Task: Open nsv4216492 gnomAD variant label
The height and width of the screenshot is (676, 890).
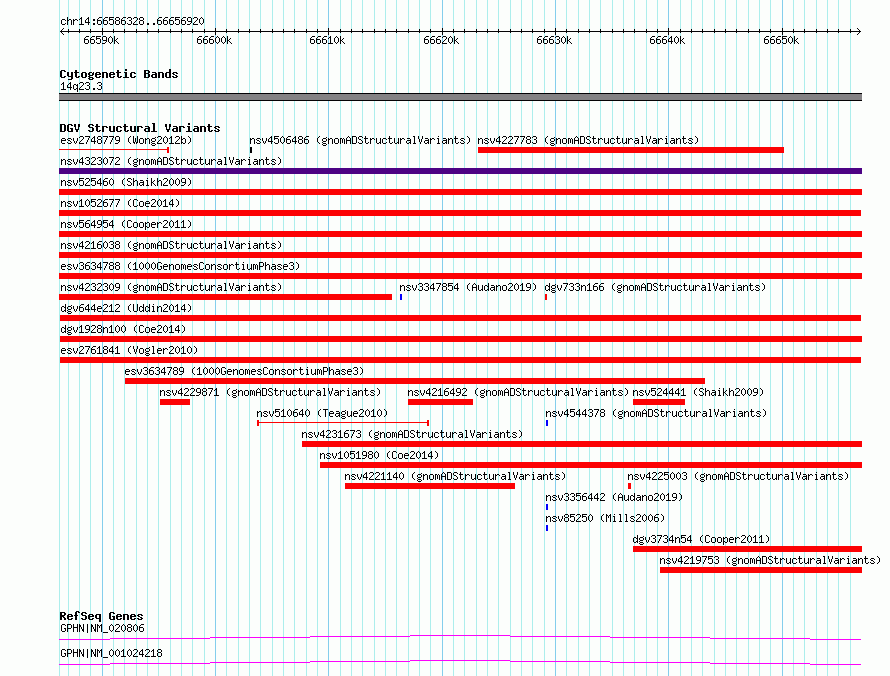Action: pos(518,392)
